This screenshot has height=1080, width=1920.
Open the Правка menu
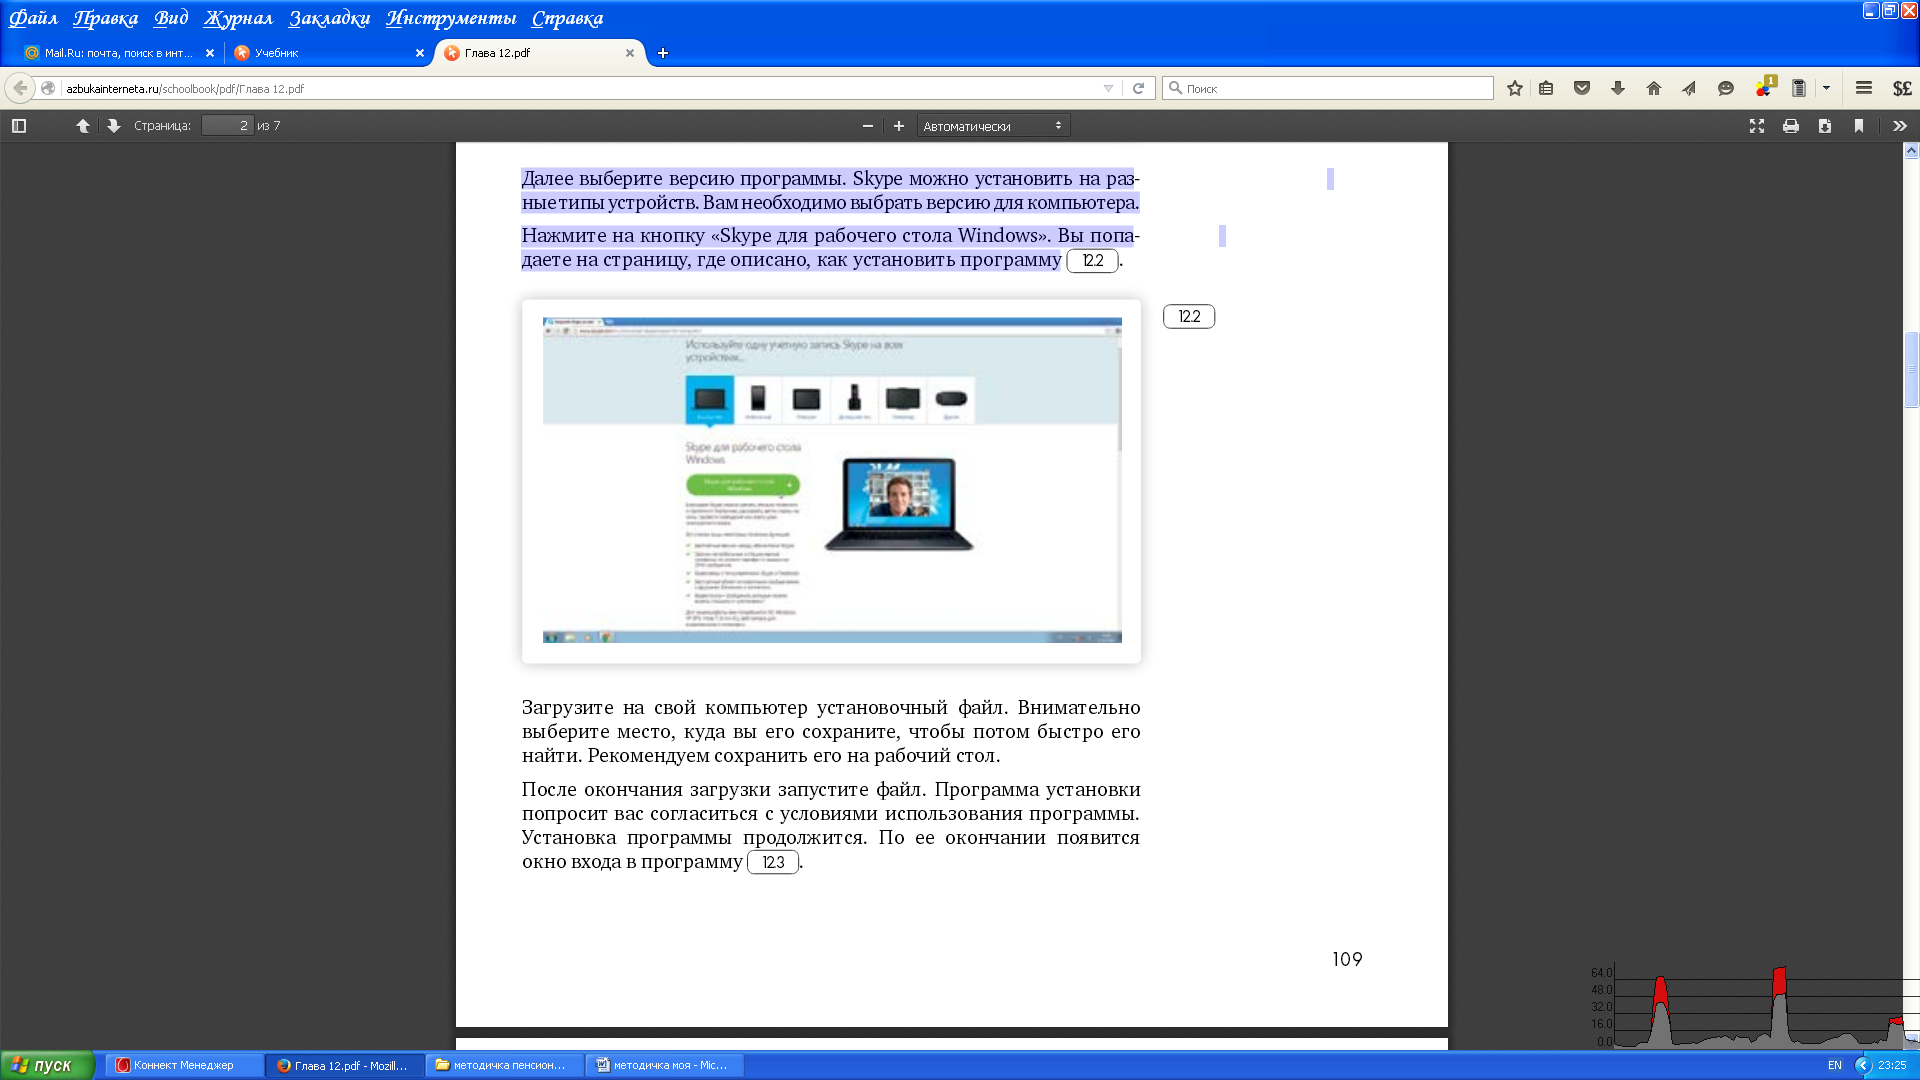106,18
